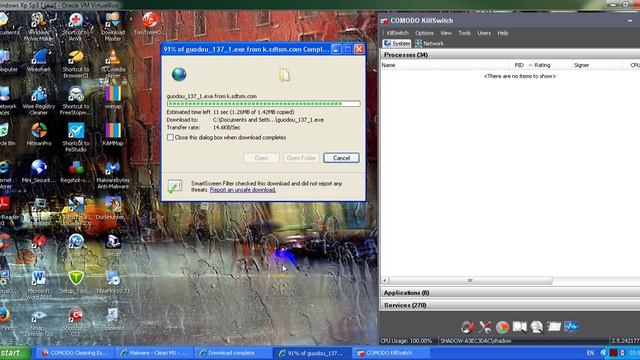Click the green download progress bar
This screenshot has height=360, width=640.
tap(264, 104)
